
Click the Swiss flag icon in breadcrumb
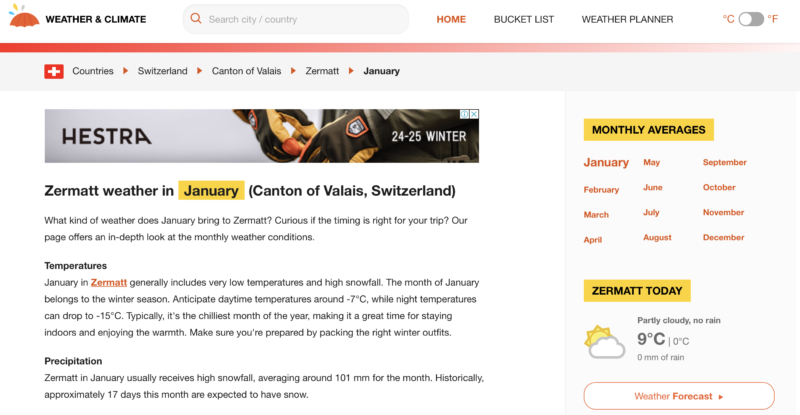(x=54, y=71)
